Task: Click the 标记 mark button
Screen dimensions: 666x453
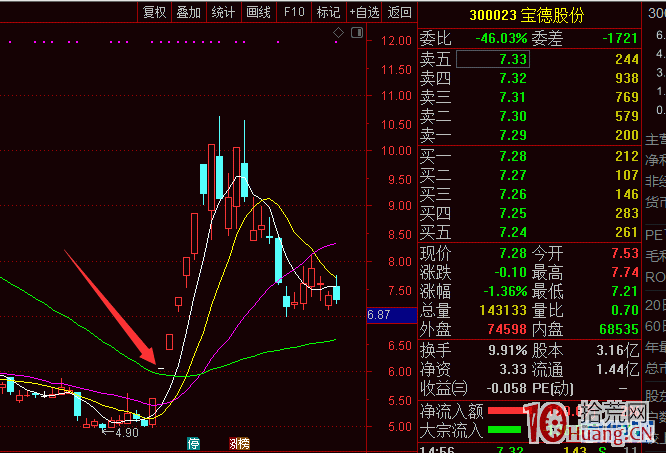Action: [x=329, y=12]
